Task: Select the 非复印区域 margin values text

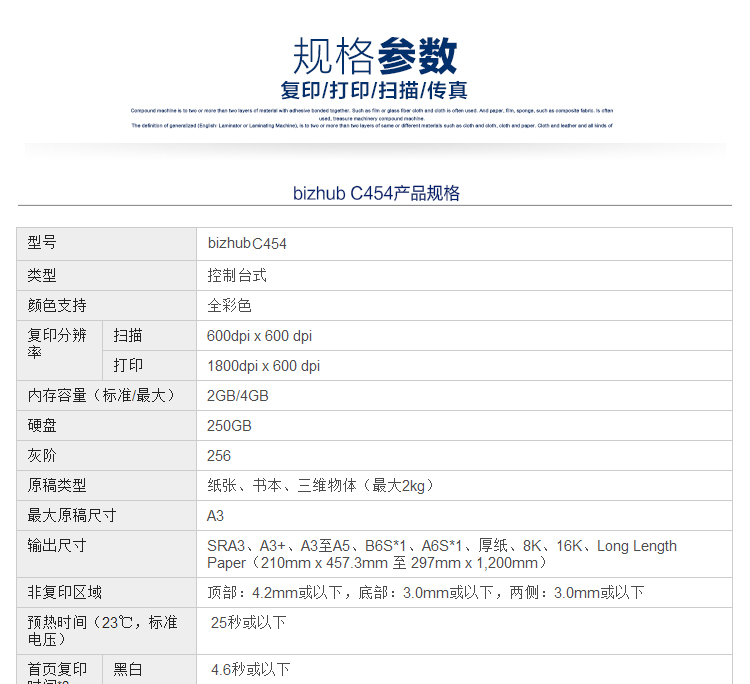Action: click(425, 593)
